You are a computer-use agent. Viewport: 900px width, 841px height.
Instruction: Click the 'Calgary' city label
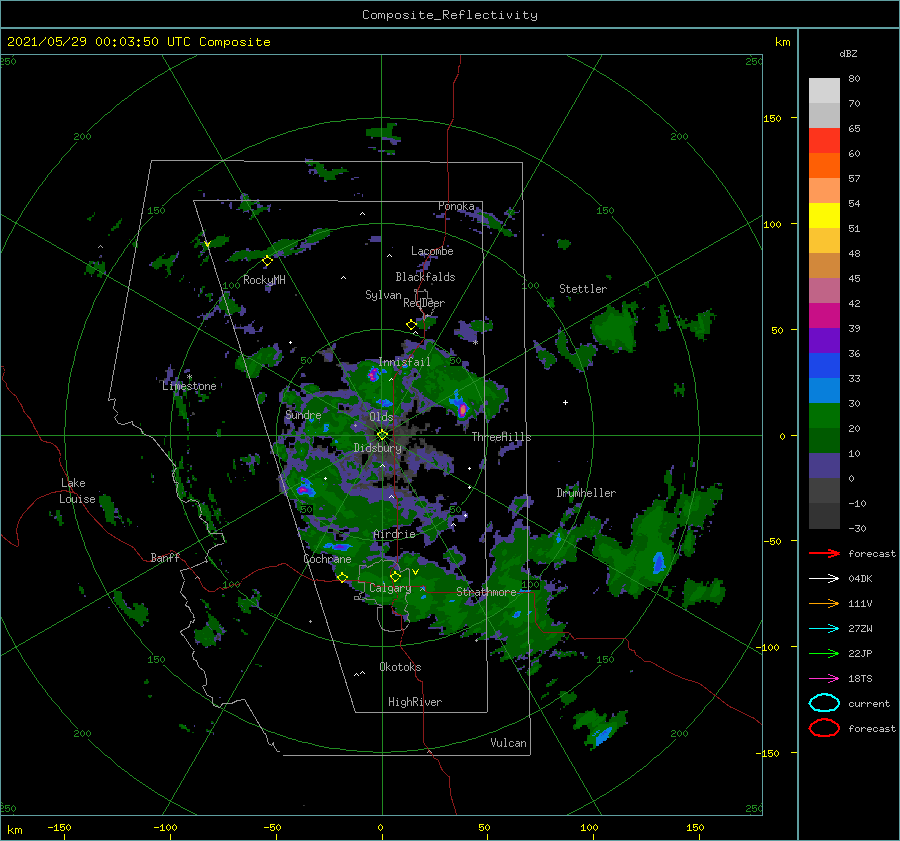pyautogui.click(x=390, y=588)
